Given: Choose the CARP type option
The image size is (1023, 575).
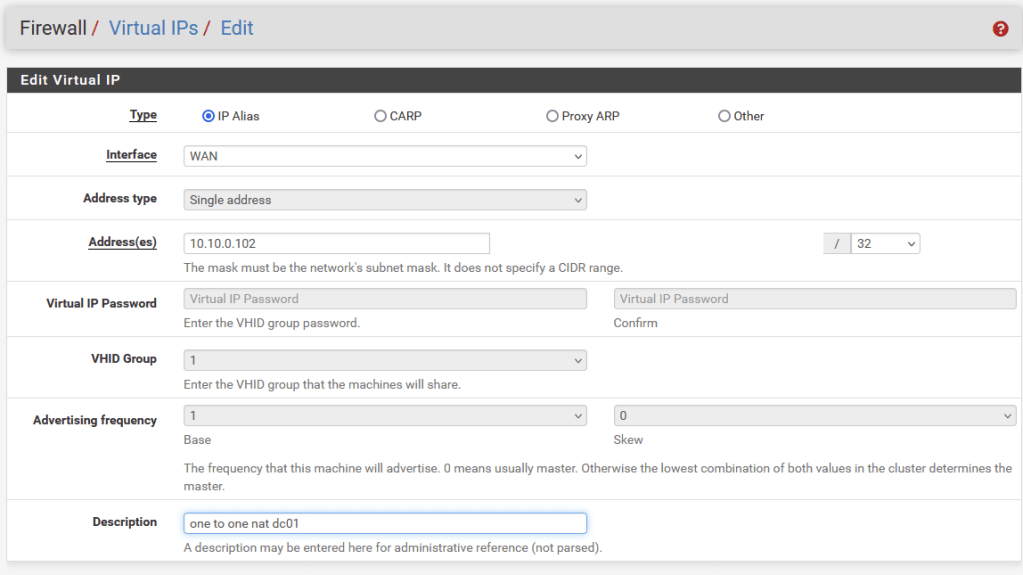Looking at the screenshot, I should click(x=380, y=116).
